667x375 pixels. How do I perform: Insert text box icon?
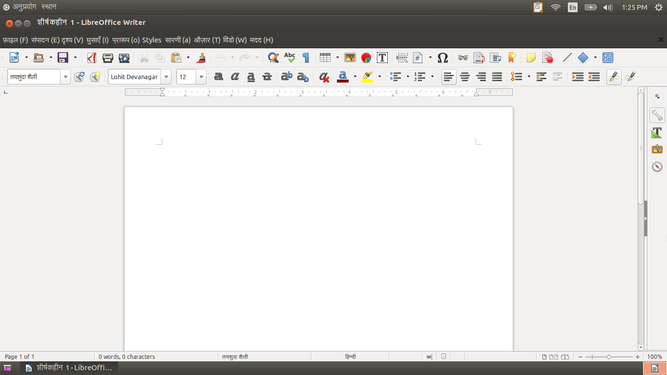click(x=382, y=57)
